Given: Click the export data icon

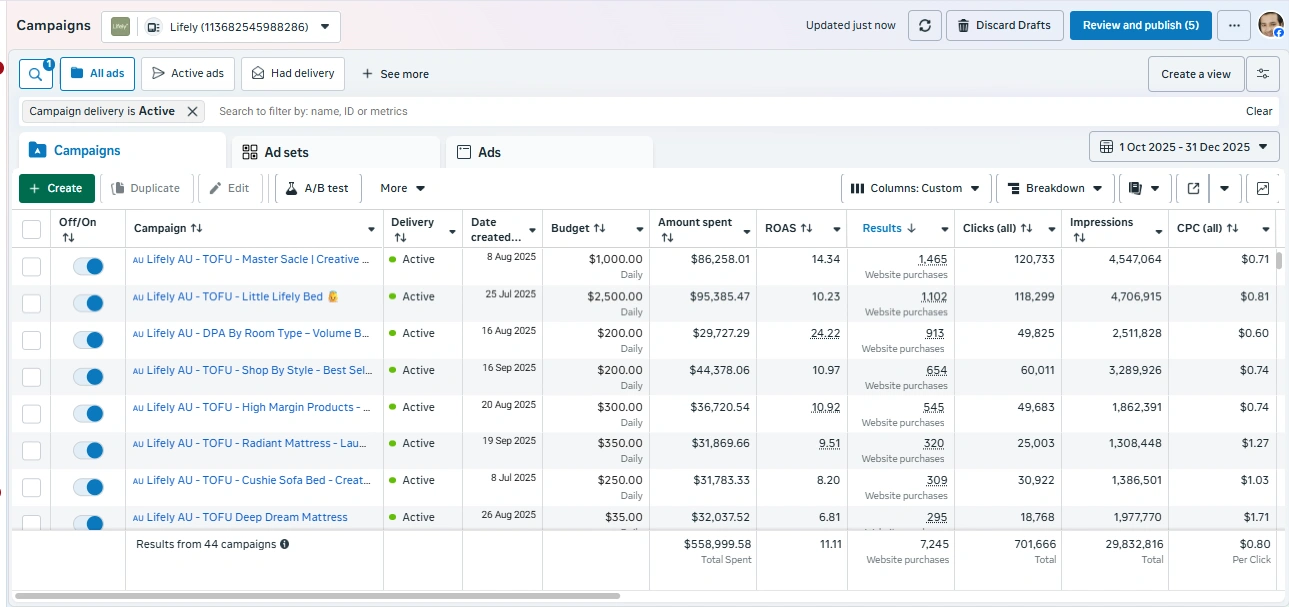Looking at the screenshot, I should point(1193,188).
